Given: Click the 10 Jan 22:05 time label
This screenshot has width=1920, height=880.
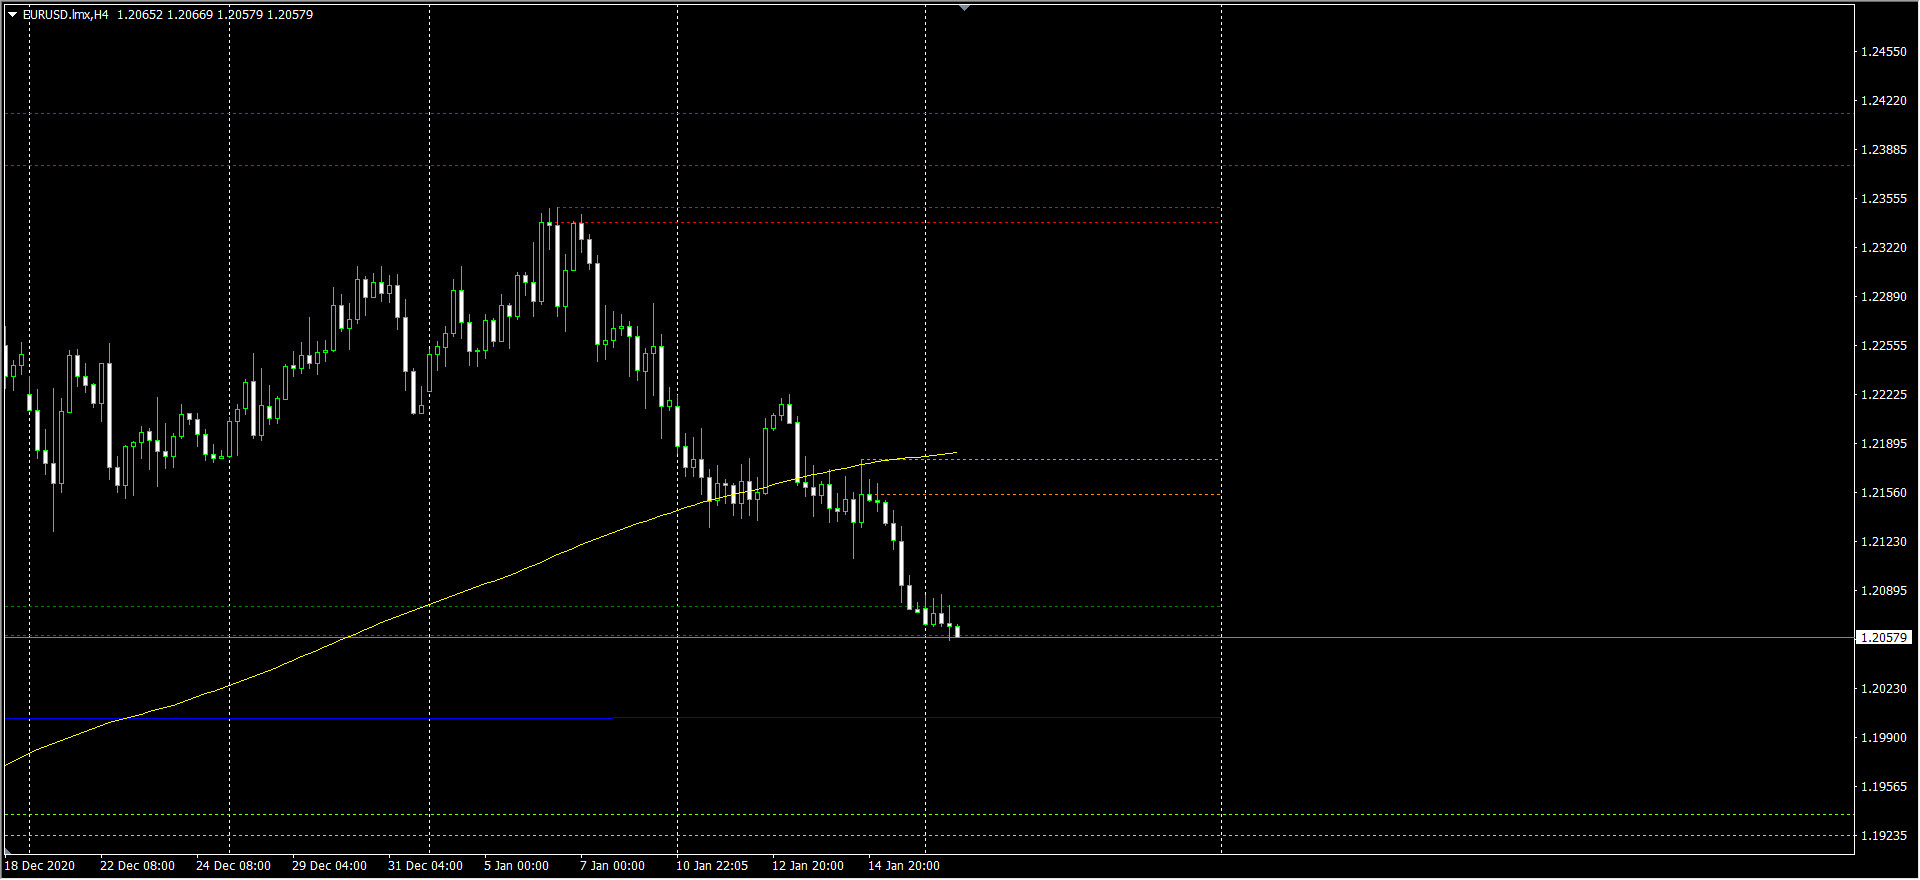Looking at the screenshot, I should pos(711,866).
